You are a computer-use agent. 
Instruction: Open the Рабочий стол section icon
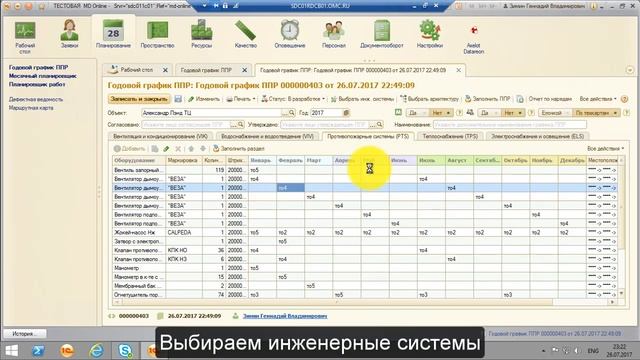tap(25, 31)
